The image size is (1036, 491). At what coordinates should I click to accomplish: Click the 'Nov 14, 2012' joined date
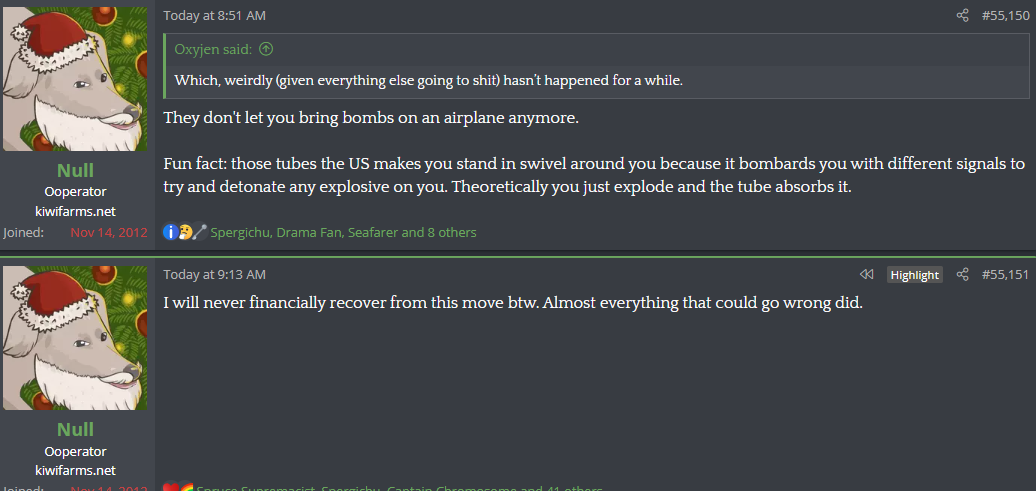[x=109, y=232]
